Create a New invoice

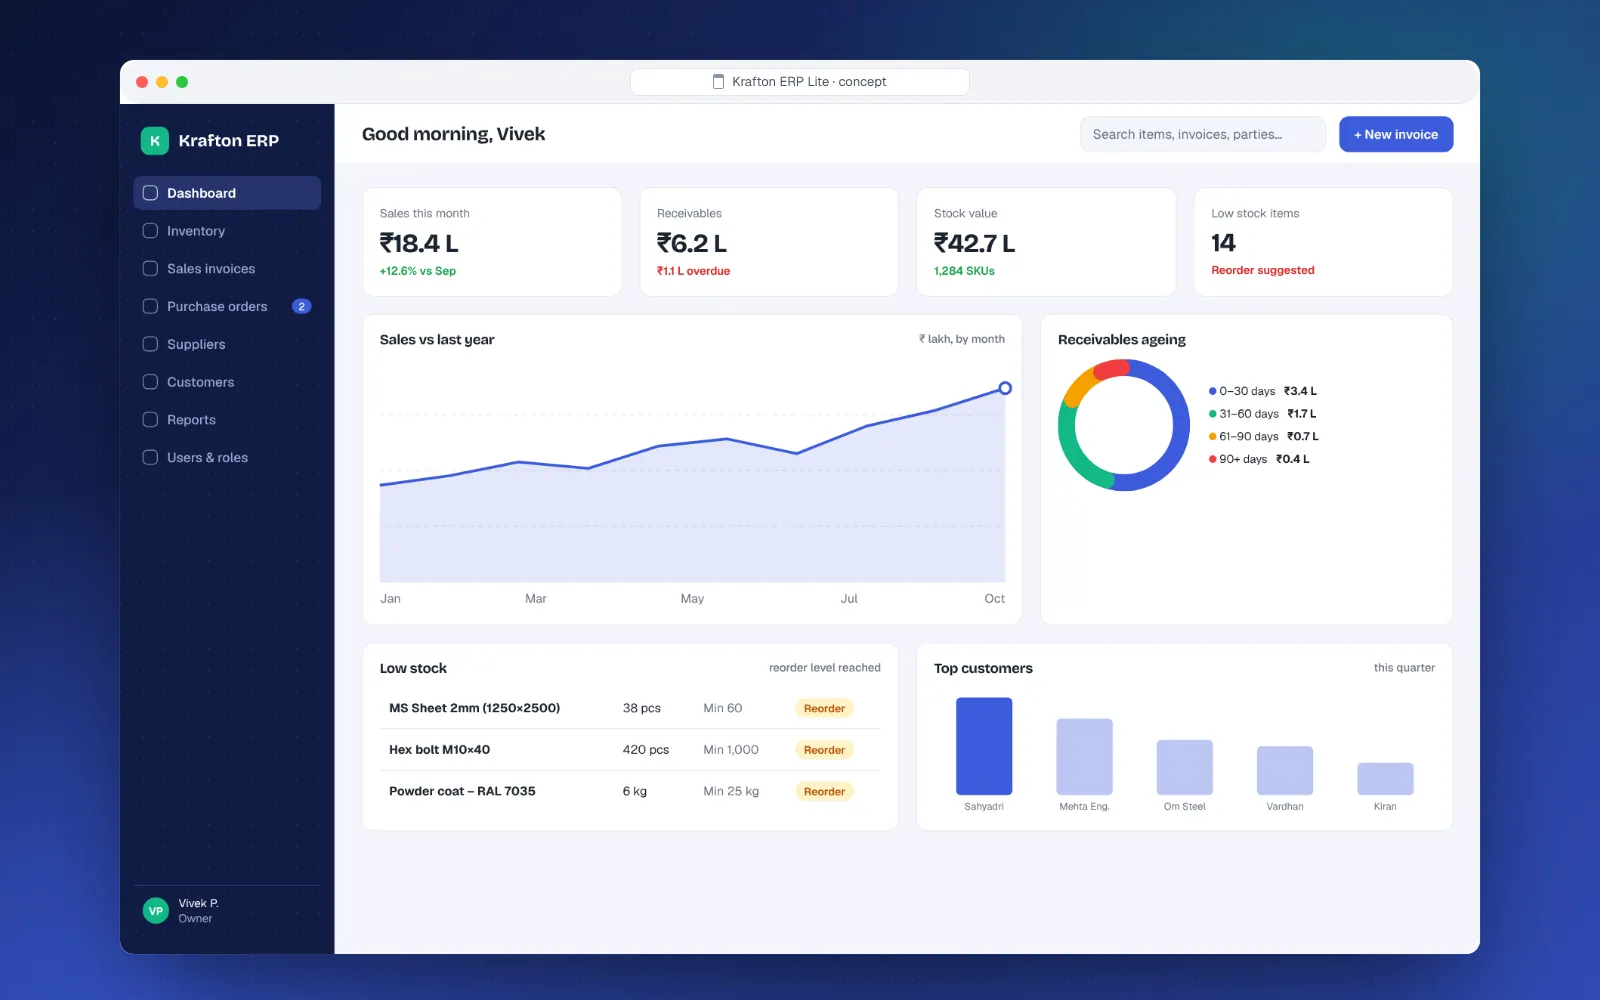(x=1396, y=134)
